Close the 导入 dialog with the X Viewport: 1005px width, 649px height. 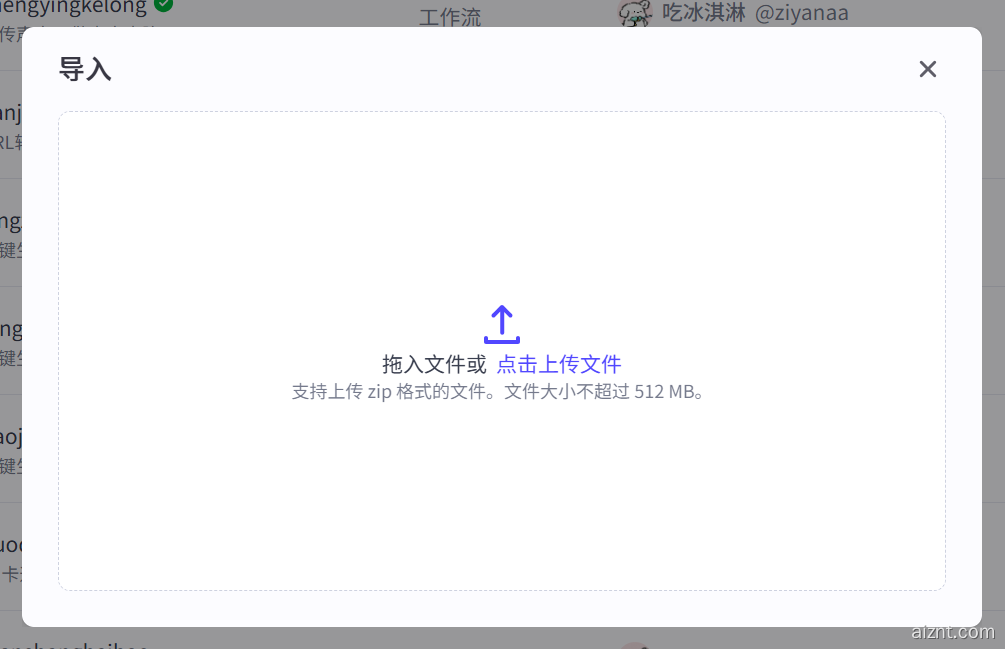(x=927, y=69)
